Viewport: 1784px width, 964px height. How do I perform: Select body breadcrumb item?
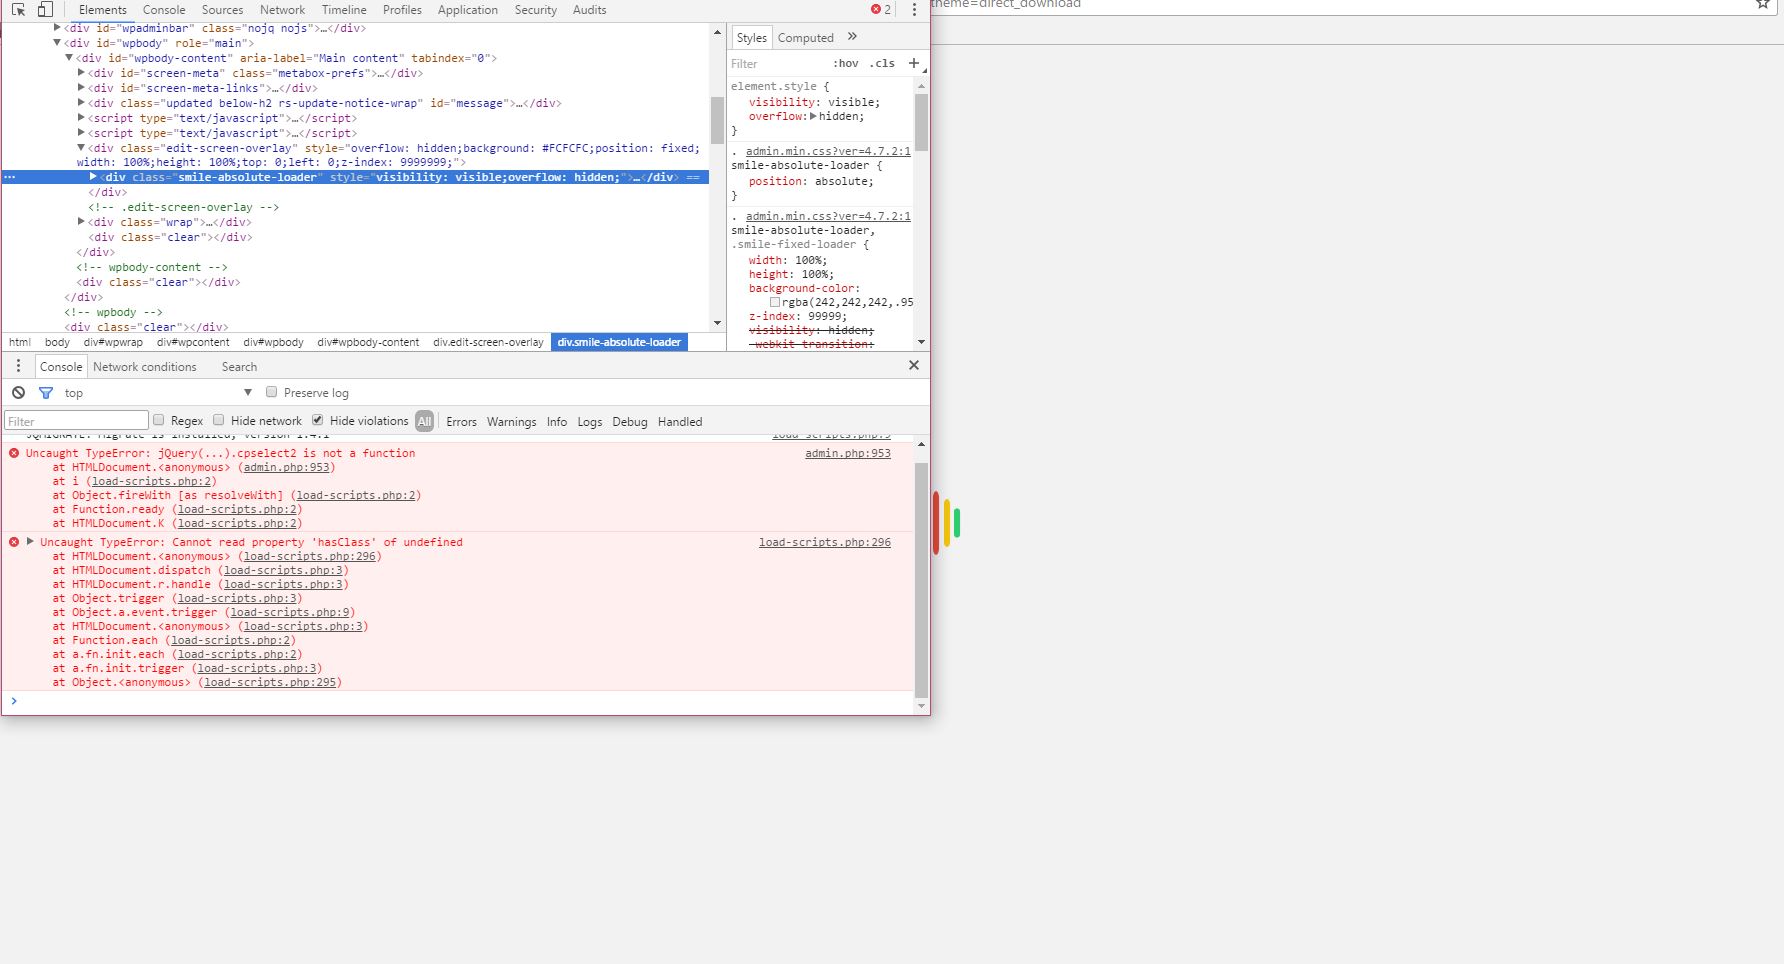(x=57, y=342)
